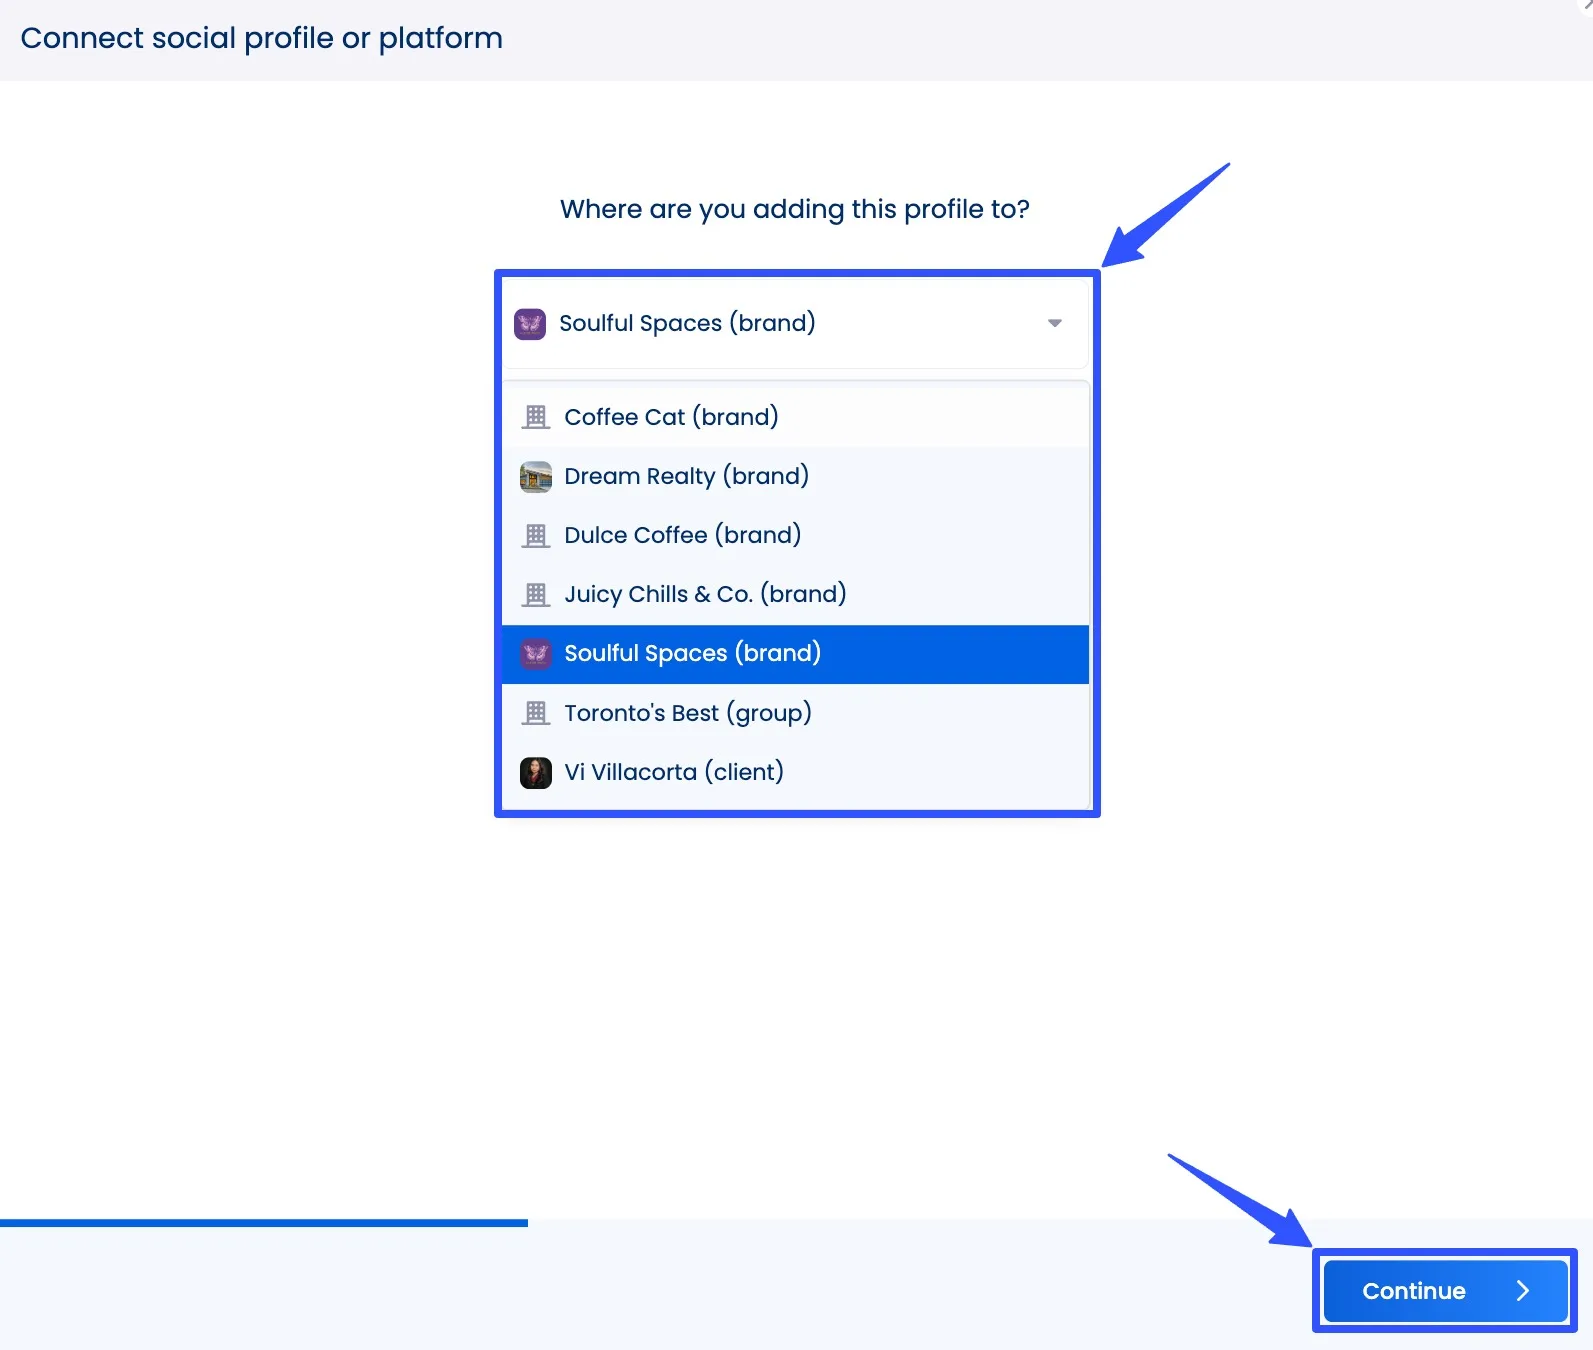Screen dimensions: 1593x1350
Task: Click the Vi Villacorta profile photo
Action: (x=536, y=772)
